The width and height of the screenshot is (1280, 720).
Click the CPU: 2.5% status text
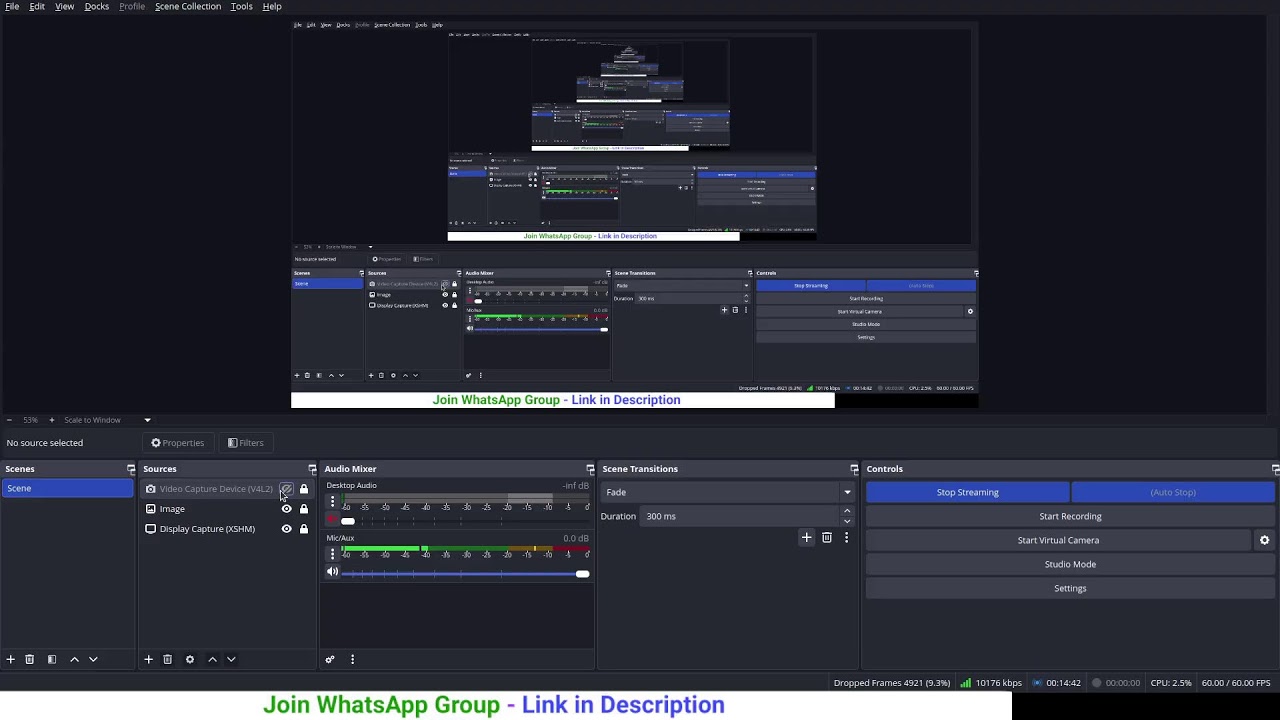1171,683
